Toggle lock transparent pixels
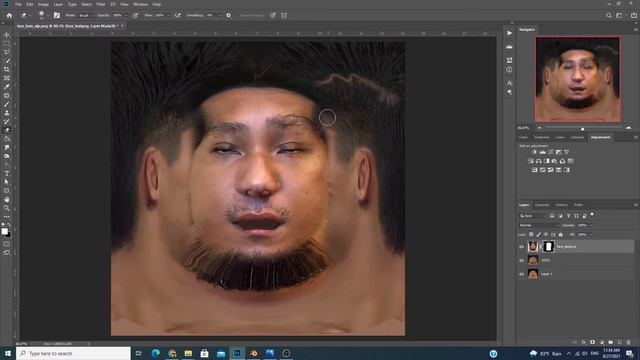The width and height of the screenshot is (640, 360). [x=531, y=235]
